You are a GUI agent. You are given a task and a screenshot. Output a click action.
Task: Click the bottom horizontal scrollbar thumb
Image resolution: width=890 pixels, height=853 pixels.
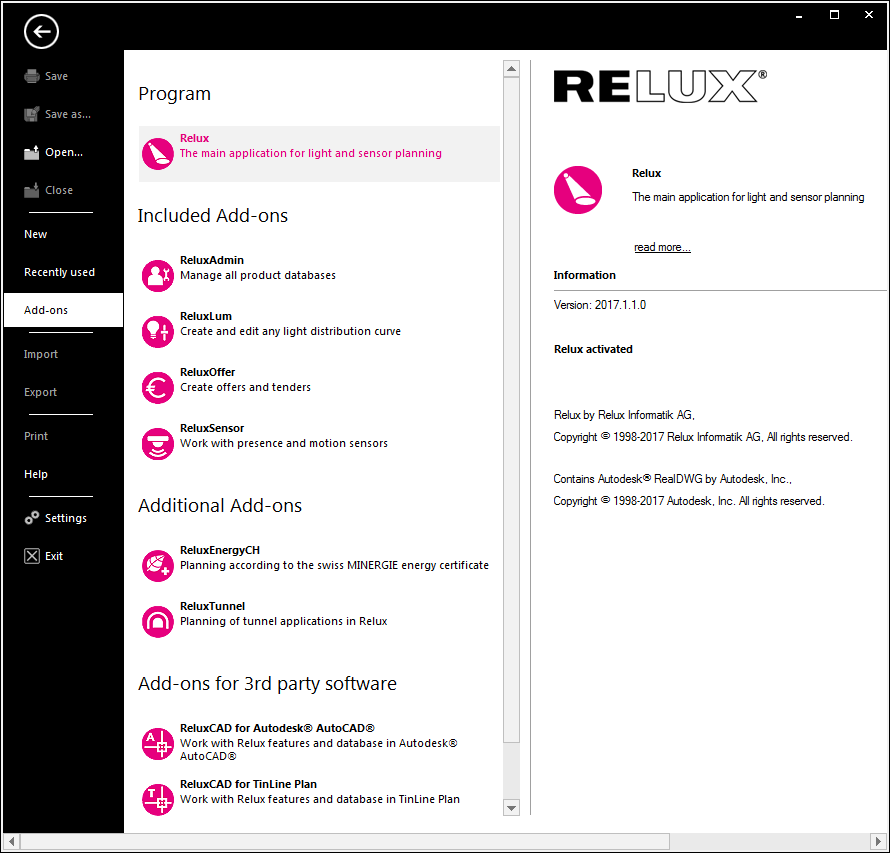(x=345, y=841)
